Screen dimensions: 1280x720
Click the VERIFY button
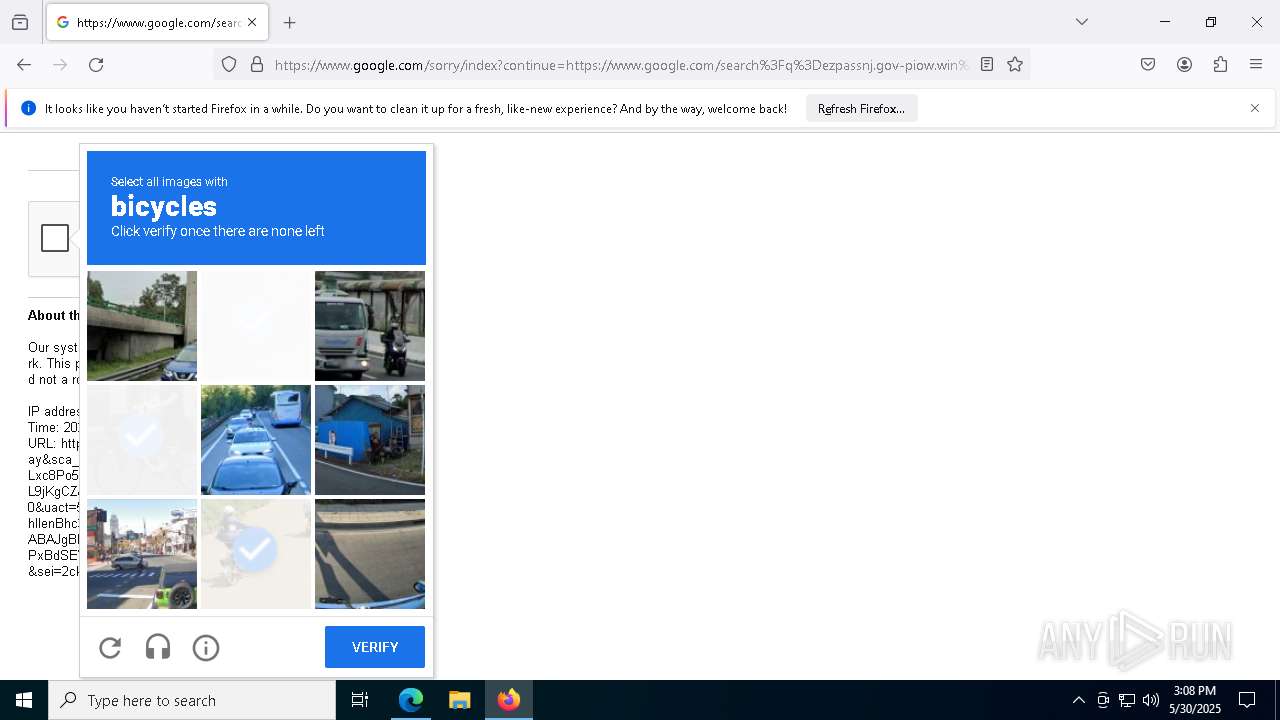coord(375,647)
